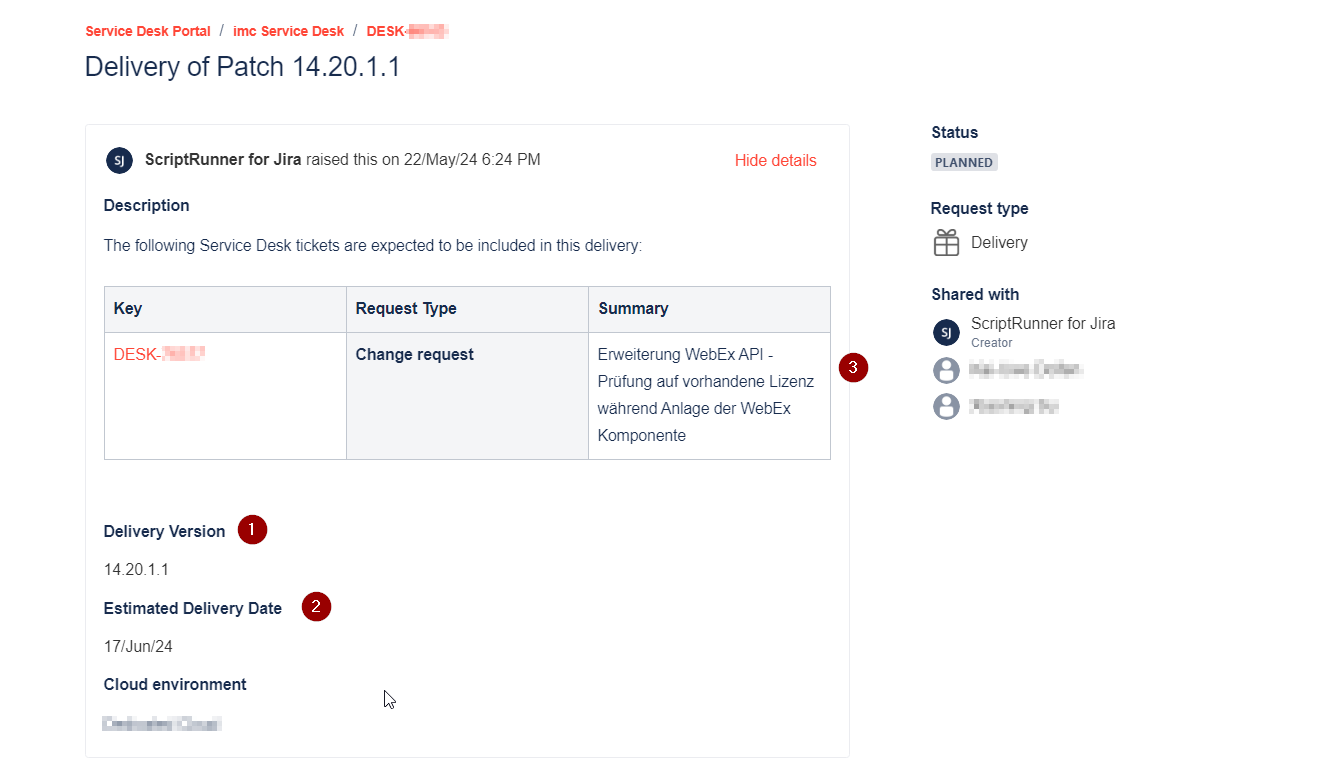Open the DESK ticket breadcrumb link

[x=406, y=31]
